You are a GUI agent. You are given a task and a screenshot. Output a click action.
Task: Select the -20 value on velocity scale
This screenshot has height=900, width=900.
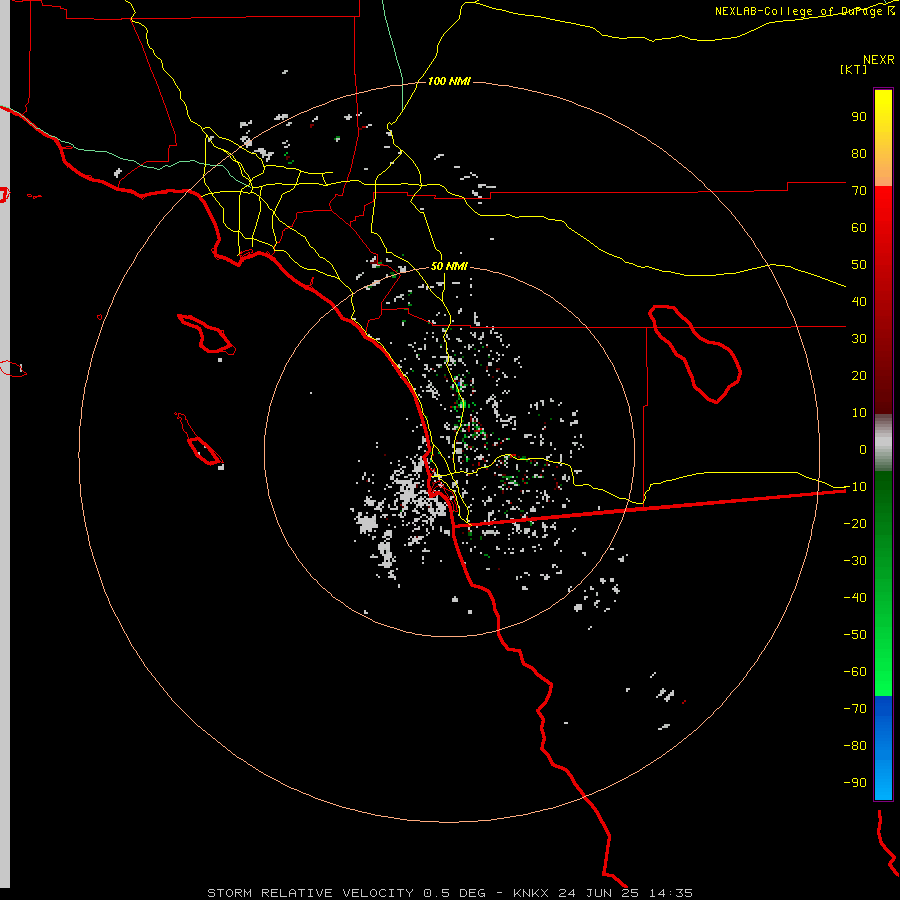click(x=855, y=524)
